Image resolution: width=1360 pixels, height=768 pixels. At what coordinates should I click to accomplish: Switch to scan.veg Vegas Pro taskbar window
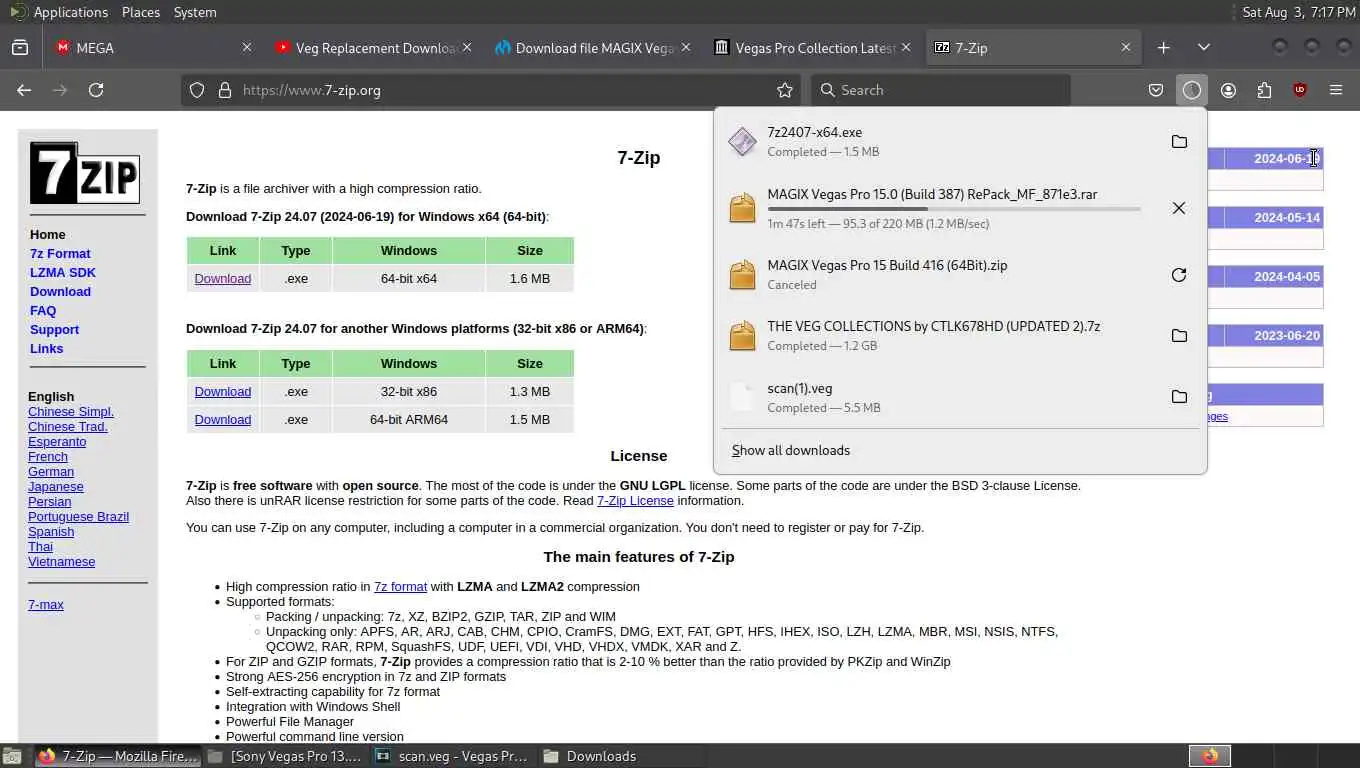click(453, 756)
